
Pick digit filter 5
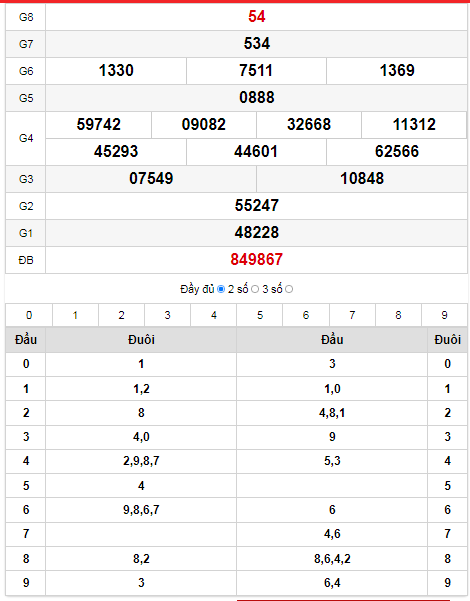[x=260, y=315]
